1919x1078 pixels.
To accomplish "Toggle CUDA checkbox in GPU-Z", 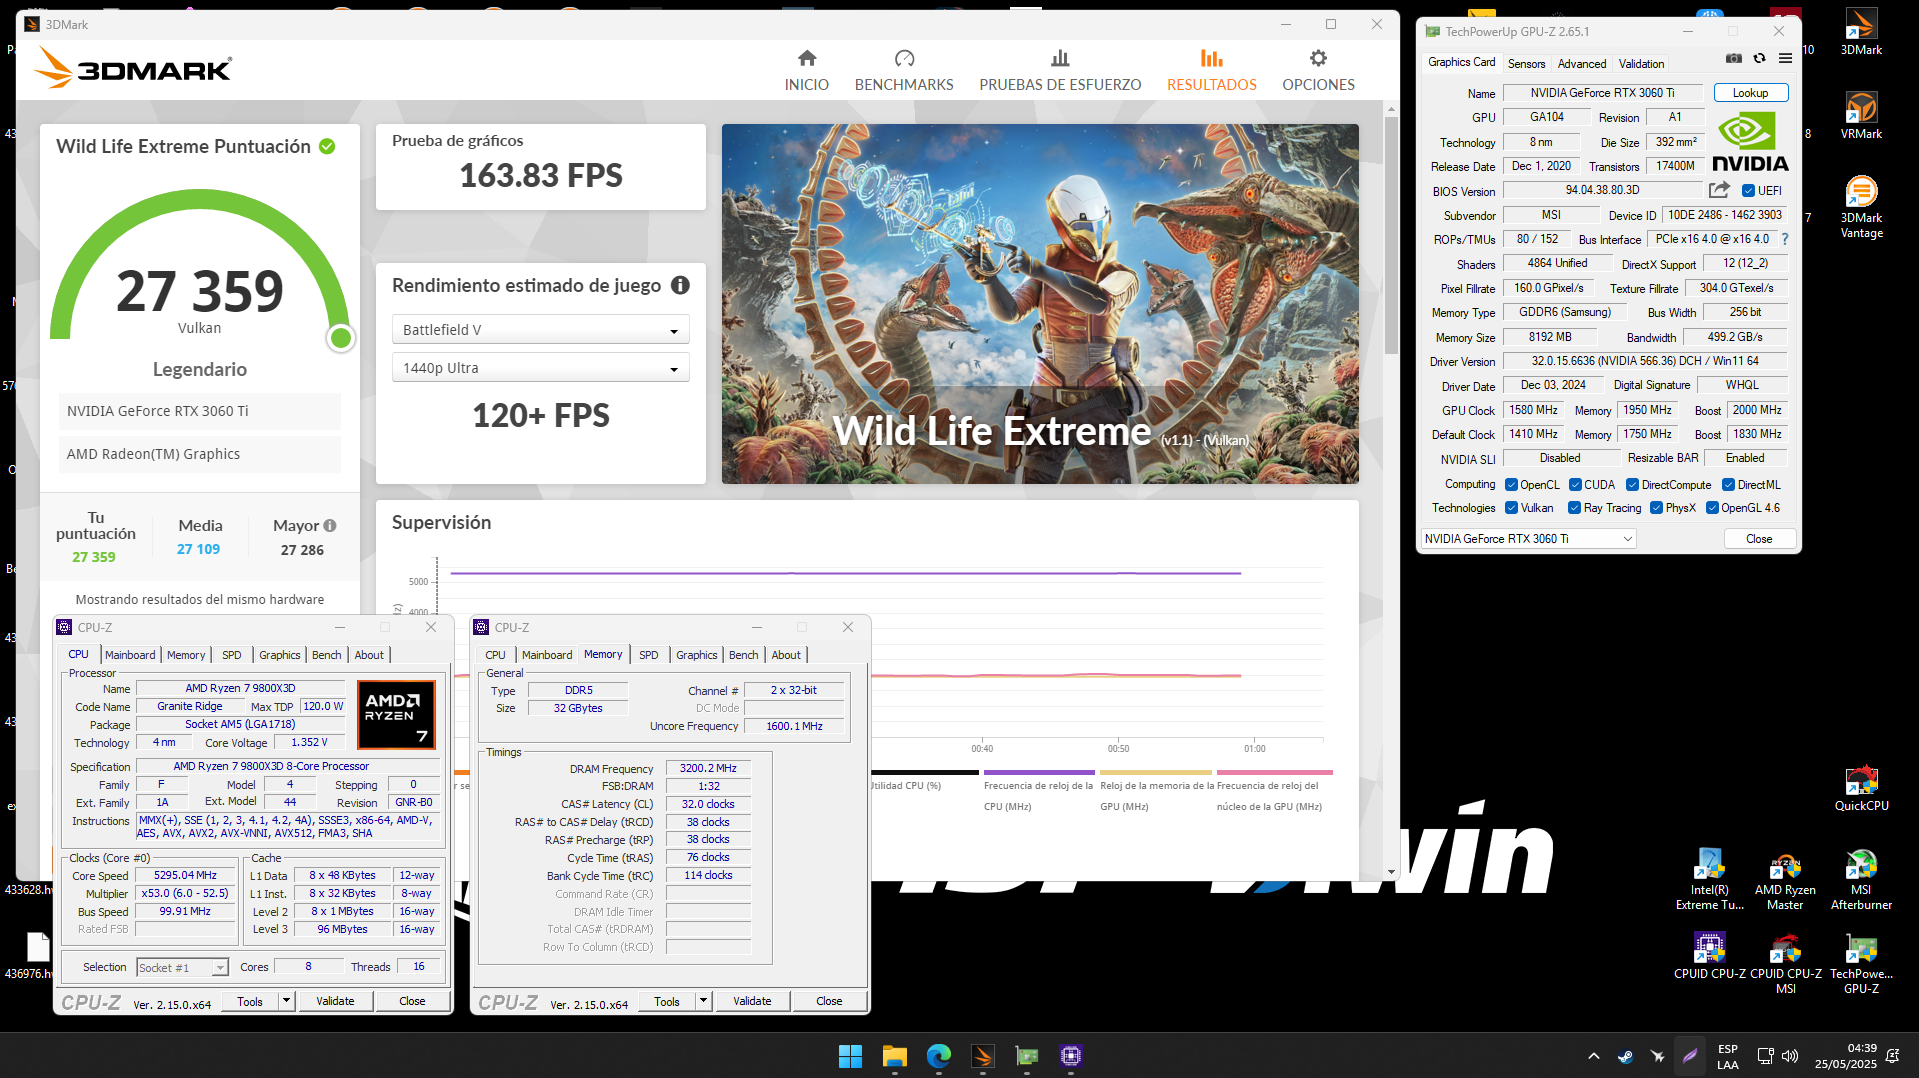I will [1575, 485].
